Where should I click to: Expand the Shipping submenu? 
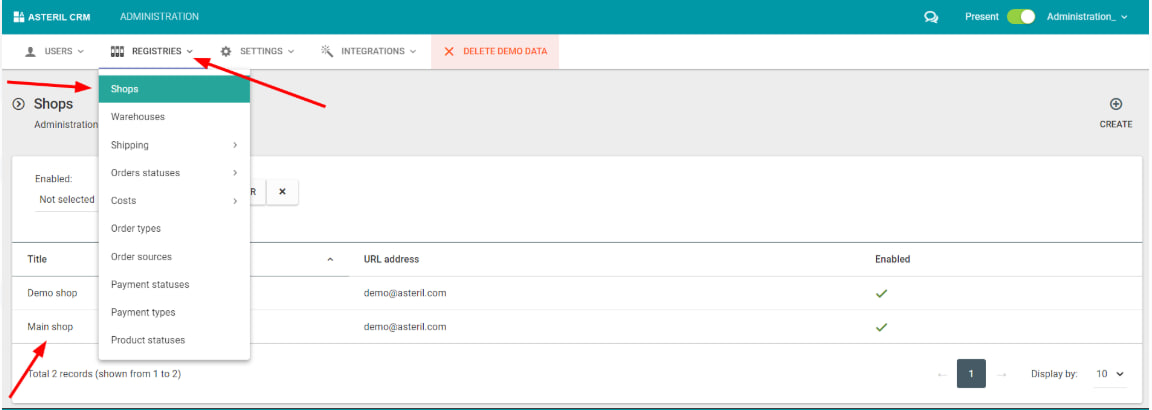click(x=174, y=145)
